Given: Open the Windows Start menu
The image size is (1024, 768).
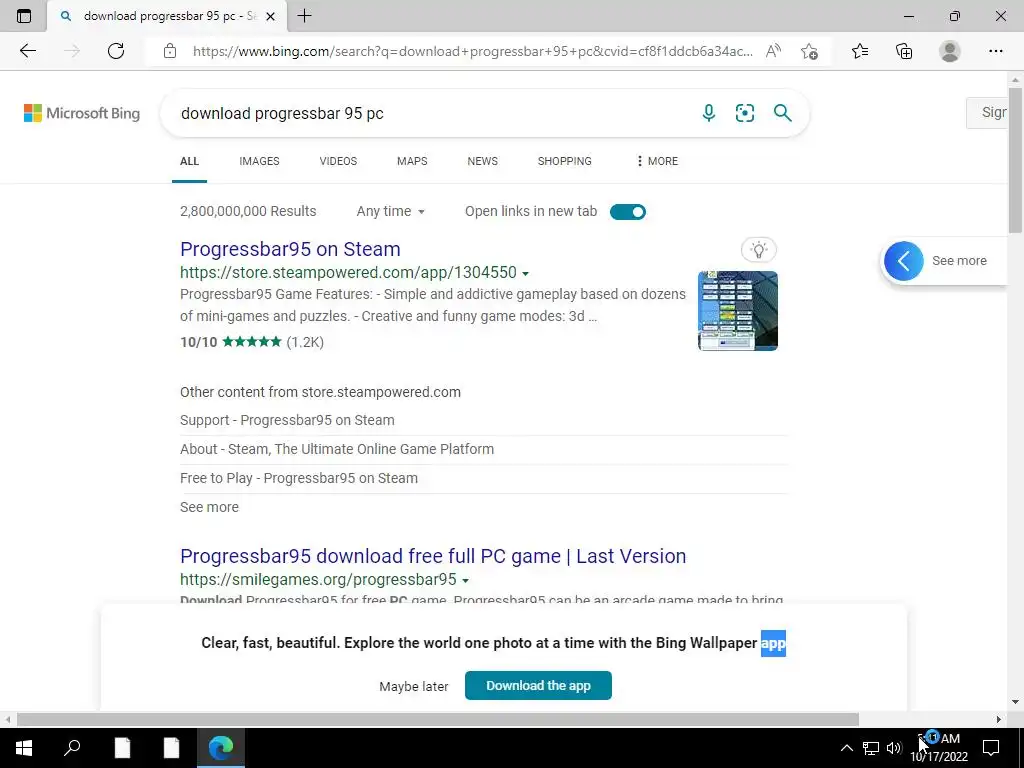Looking at the screenshot, I should 24,747.
